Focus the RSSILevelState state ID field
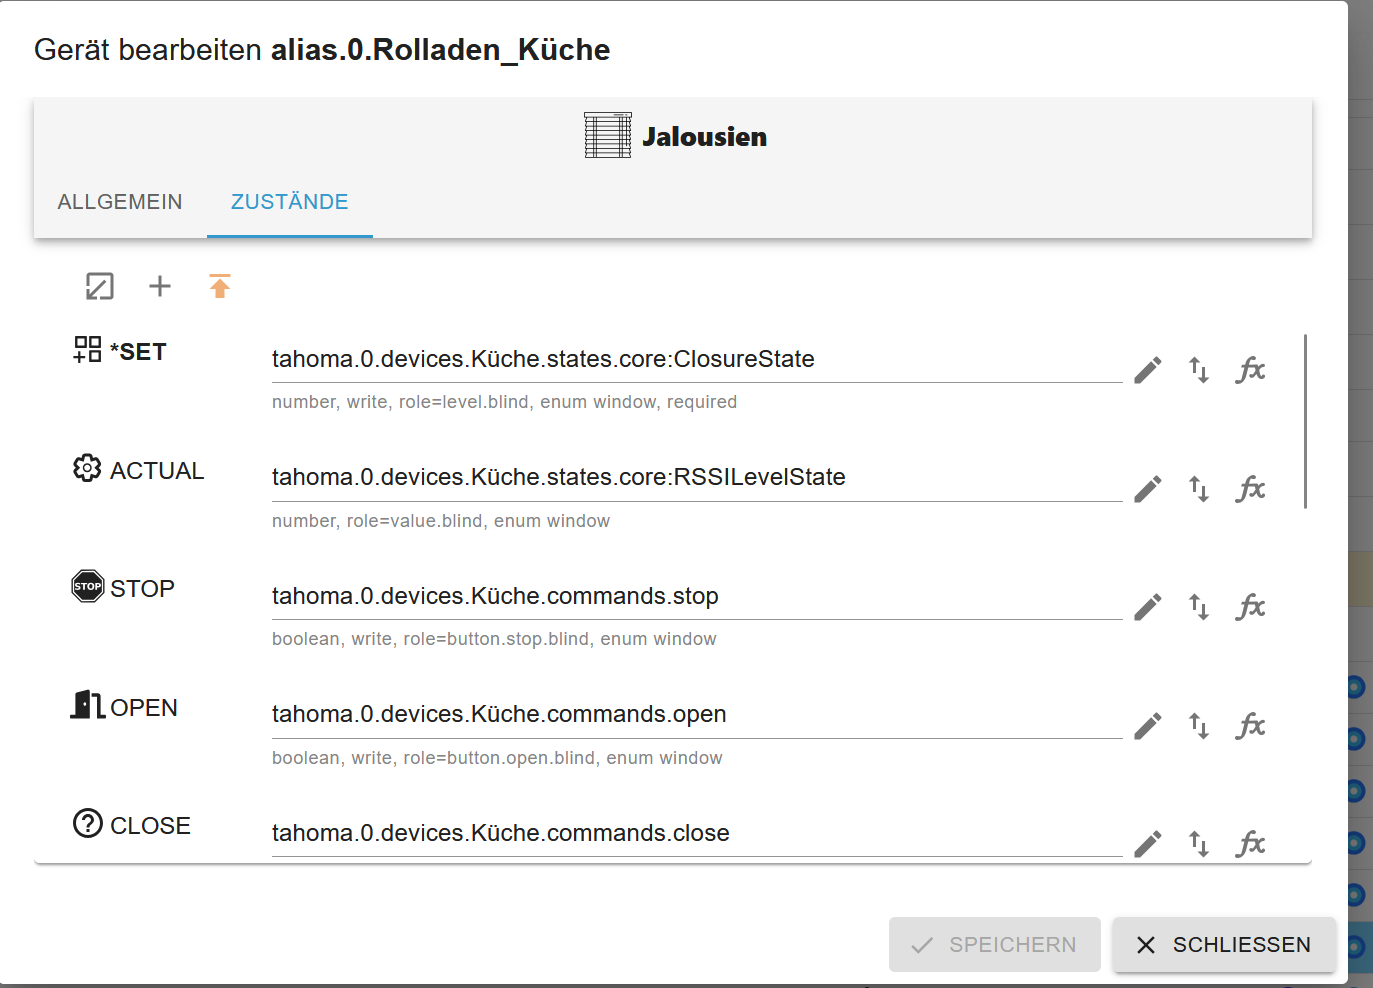Image resolution: width=1373 pixels, height=988 pixels. click(696, 478)
